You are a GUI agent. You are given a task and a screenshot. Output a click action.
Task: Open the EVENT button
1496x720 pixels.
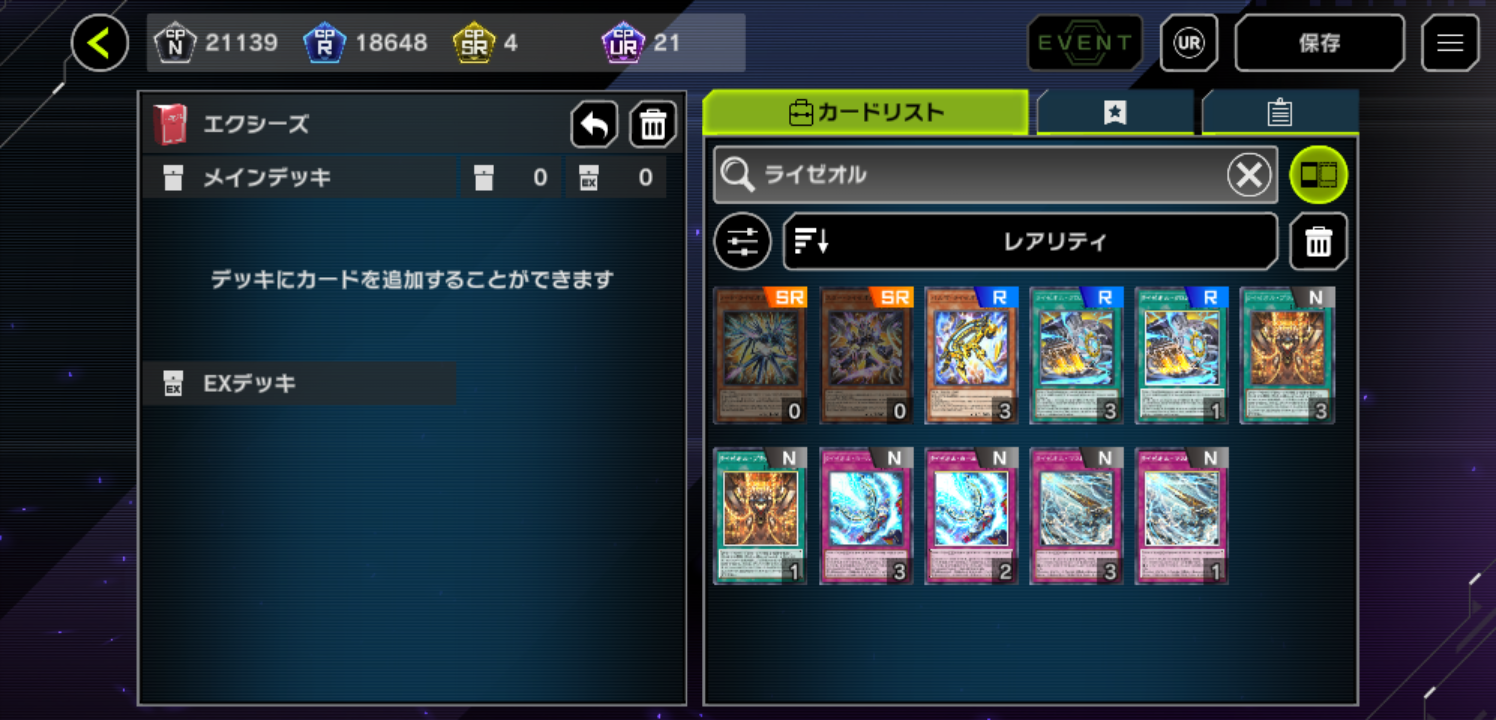click(x=1085, y=43)
